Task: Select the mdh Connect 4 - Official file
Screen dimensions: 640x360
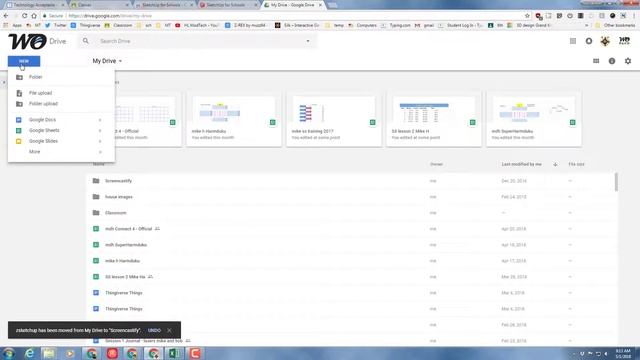Action: (x=351, y=229)
